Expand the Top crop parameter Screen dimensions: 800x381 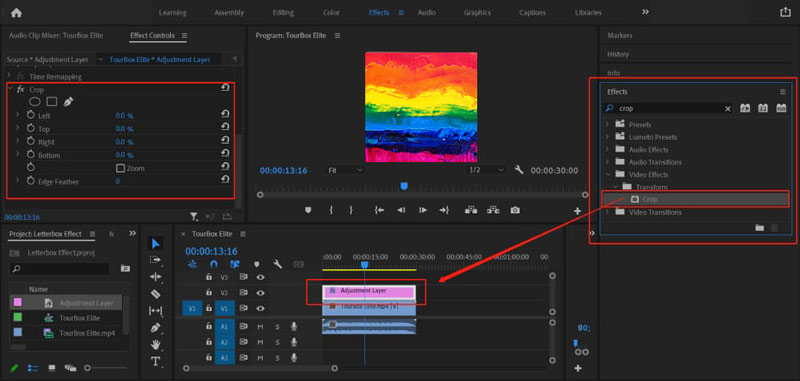(18, 129)
